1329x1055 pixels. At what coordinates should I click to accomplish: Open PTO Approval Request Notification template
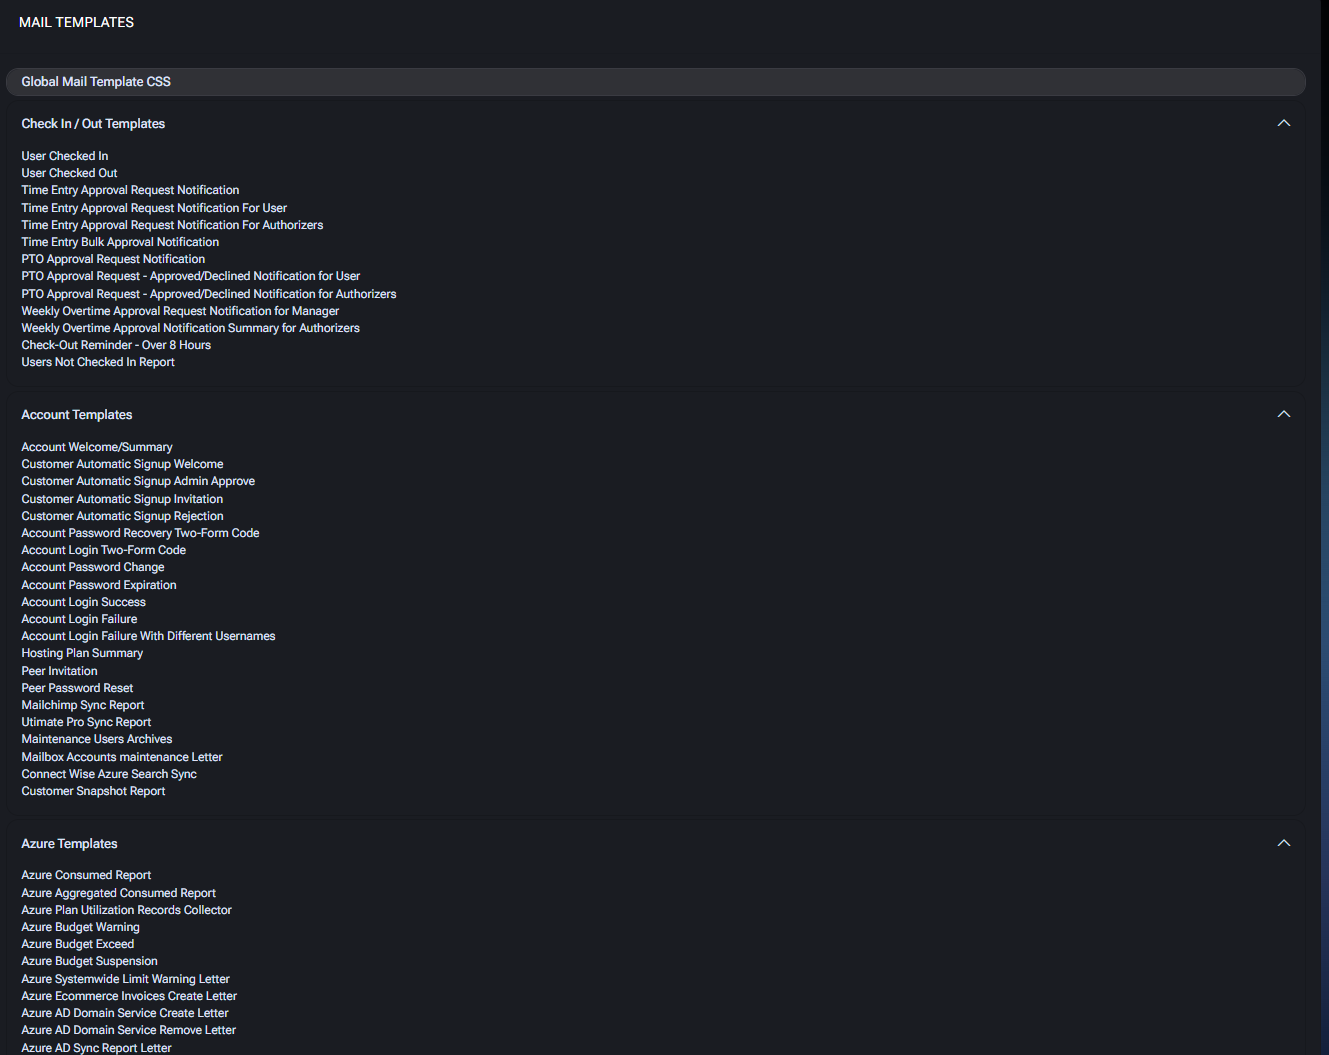113,259
